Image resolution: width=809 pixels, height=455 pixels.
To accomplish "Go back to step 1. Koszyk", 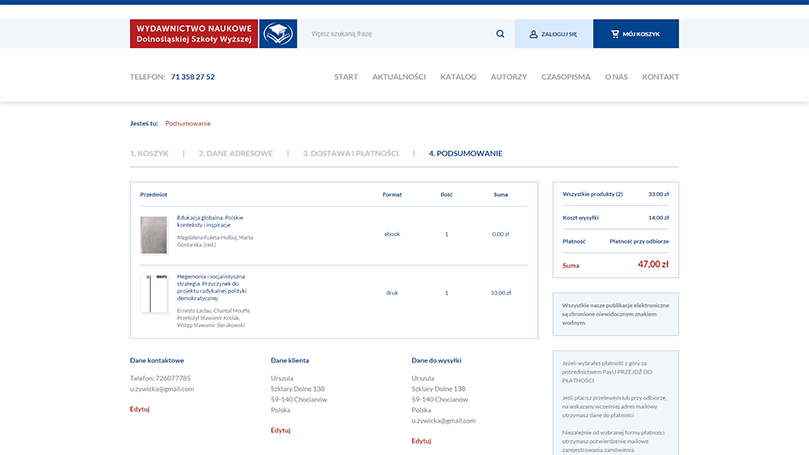I will (149, 153).
